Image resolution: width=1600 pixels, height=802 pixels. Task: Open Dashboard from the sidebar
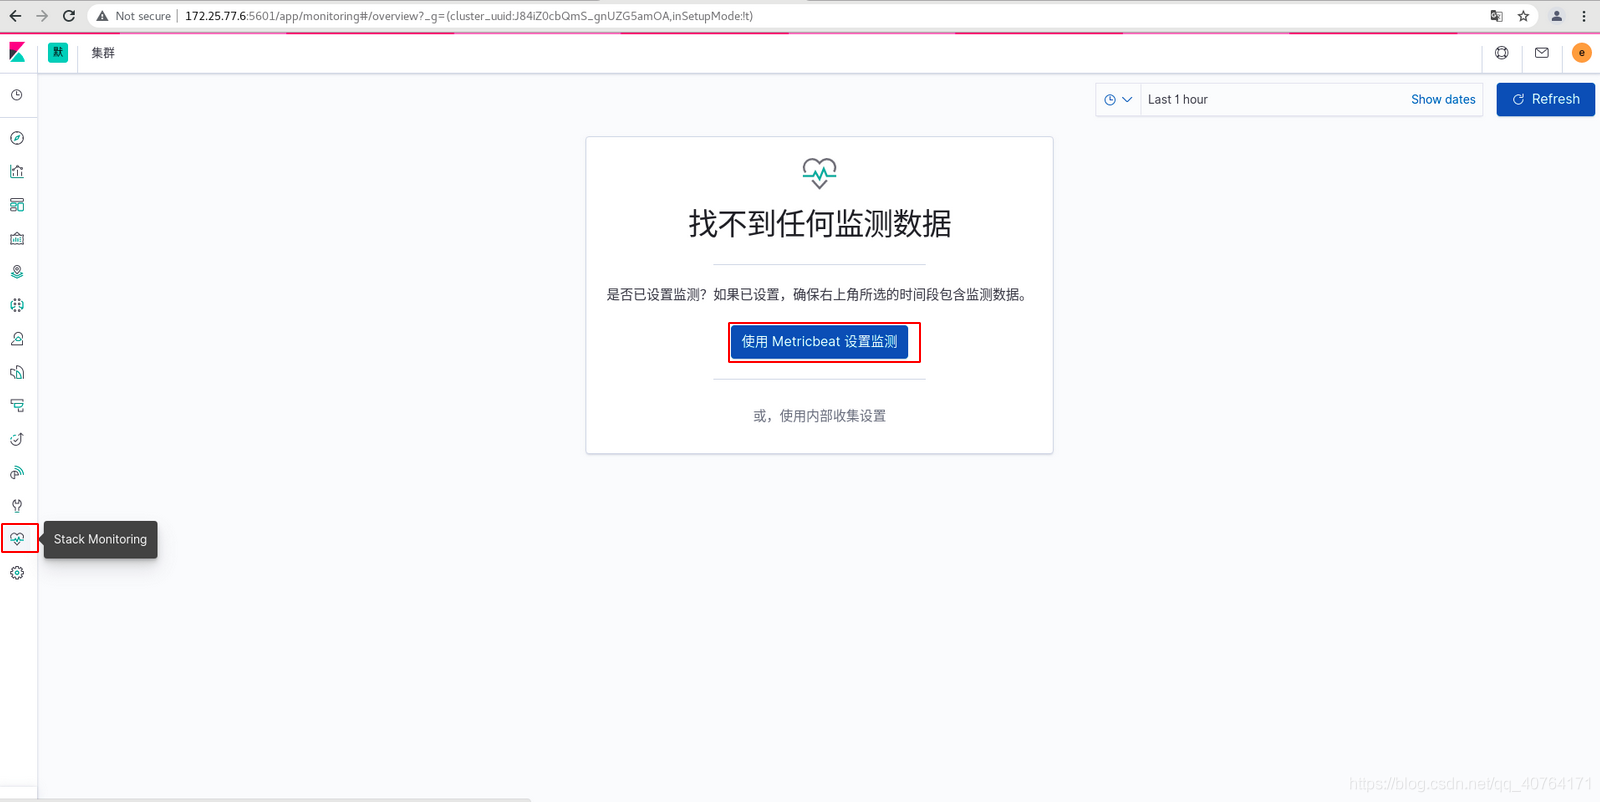(17, 205)
